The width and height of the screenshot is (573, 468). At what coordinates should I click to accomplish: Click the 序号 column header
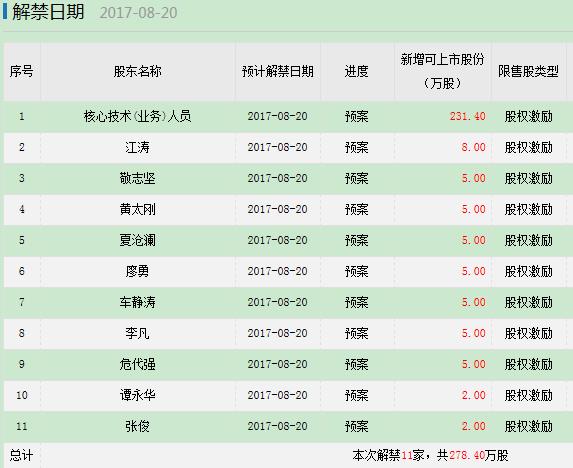(22, 71)
